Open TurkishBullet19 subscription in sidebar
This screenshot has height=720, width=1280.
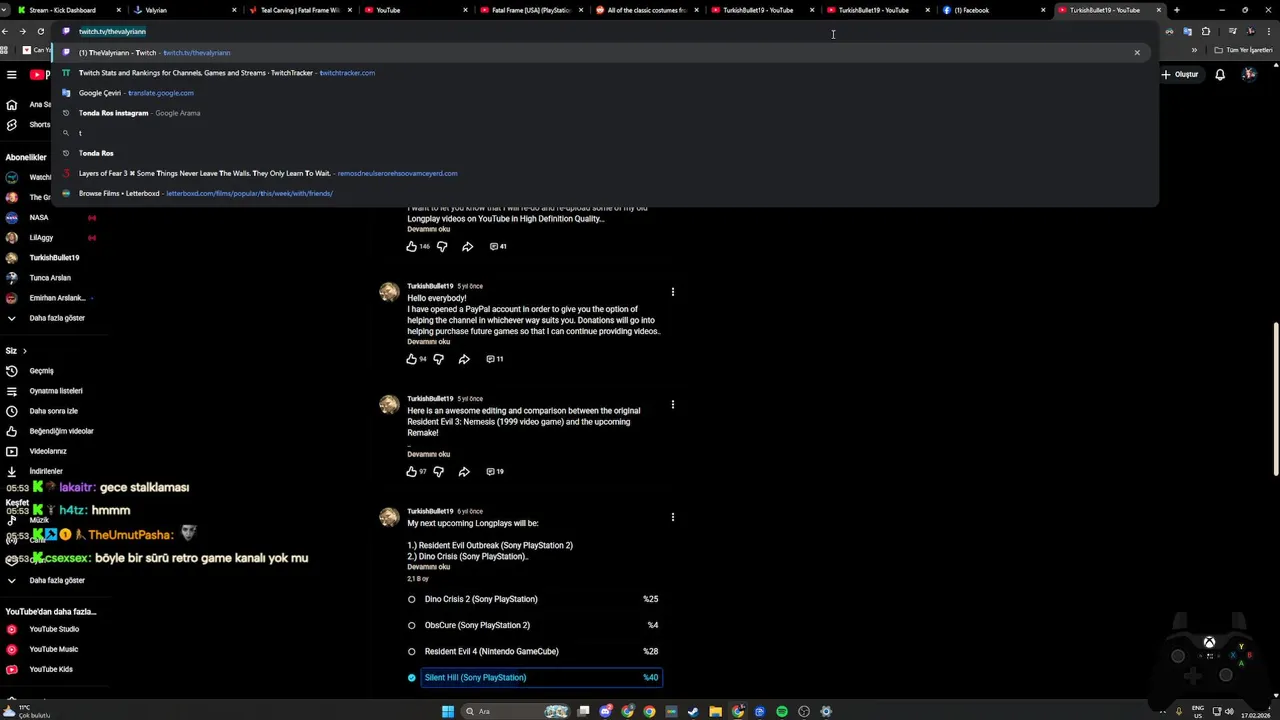[42, 258]
